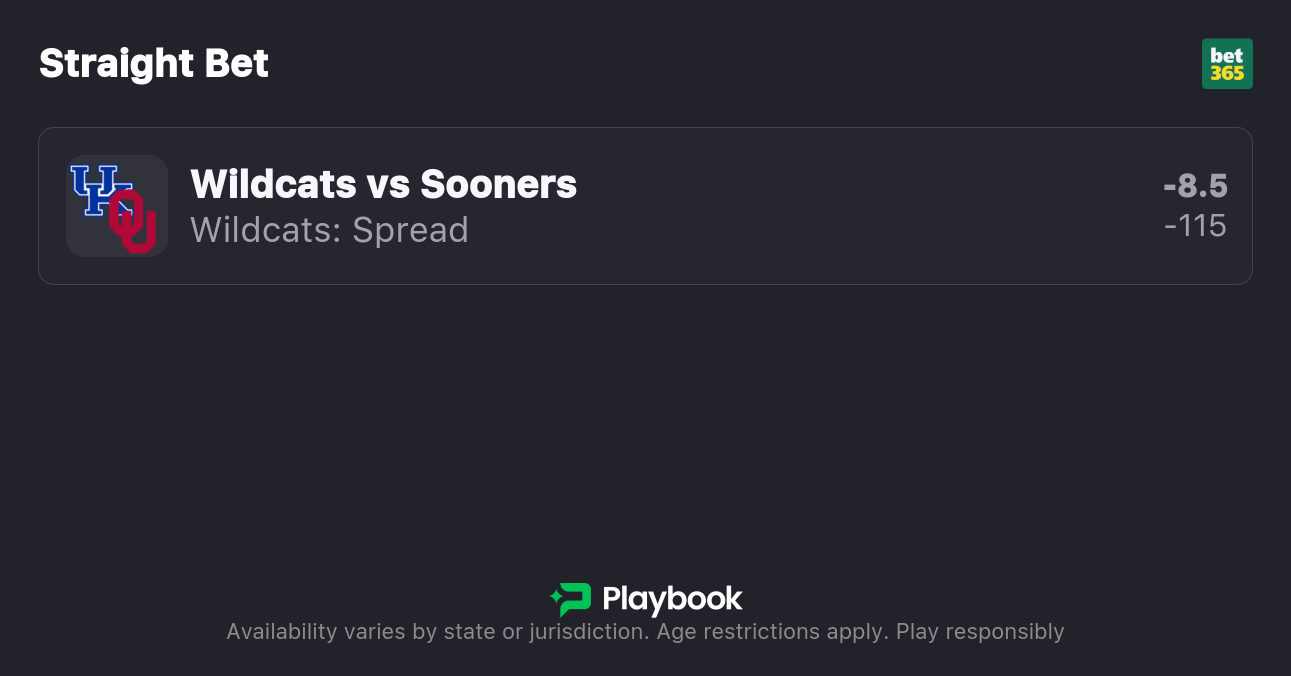Click the bet365 sportsbook logo
1291x676 pixels.
[x=1227, y=64]
